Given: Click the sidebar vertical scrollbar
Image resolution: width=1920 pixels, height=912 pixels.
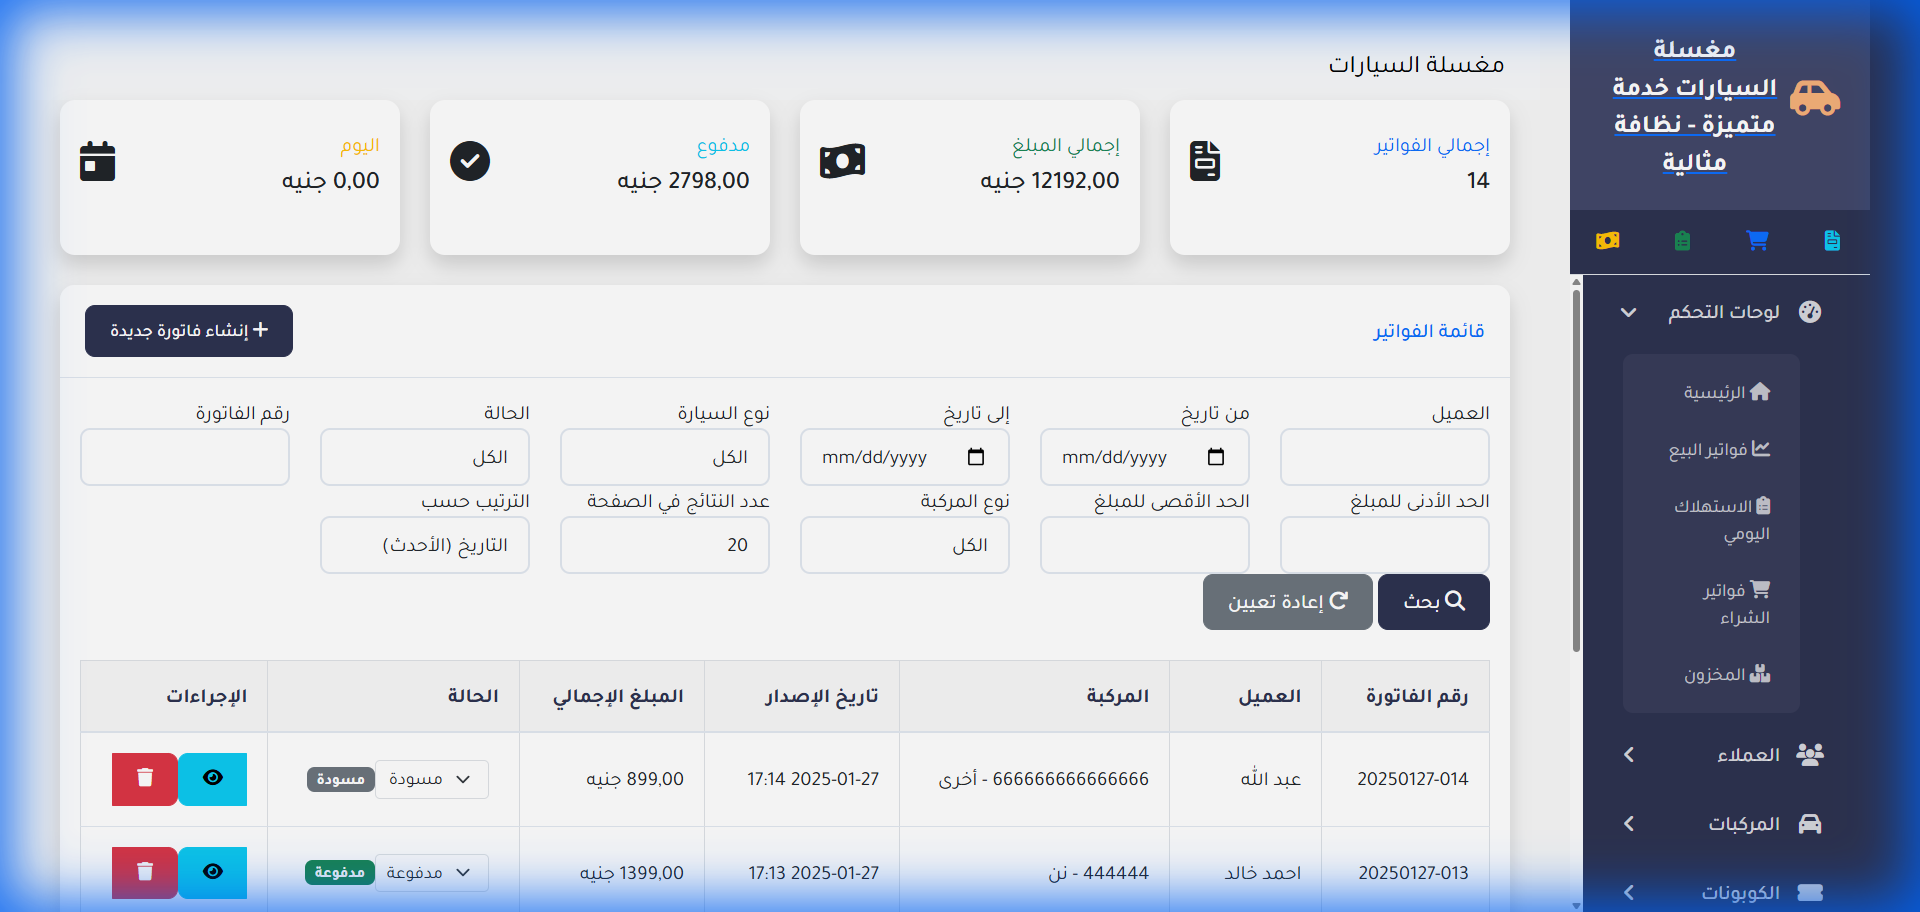Looking at the screenshot, I should pos(1577,470).
